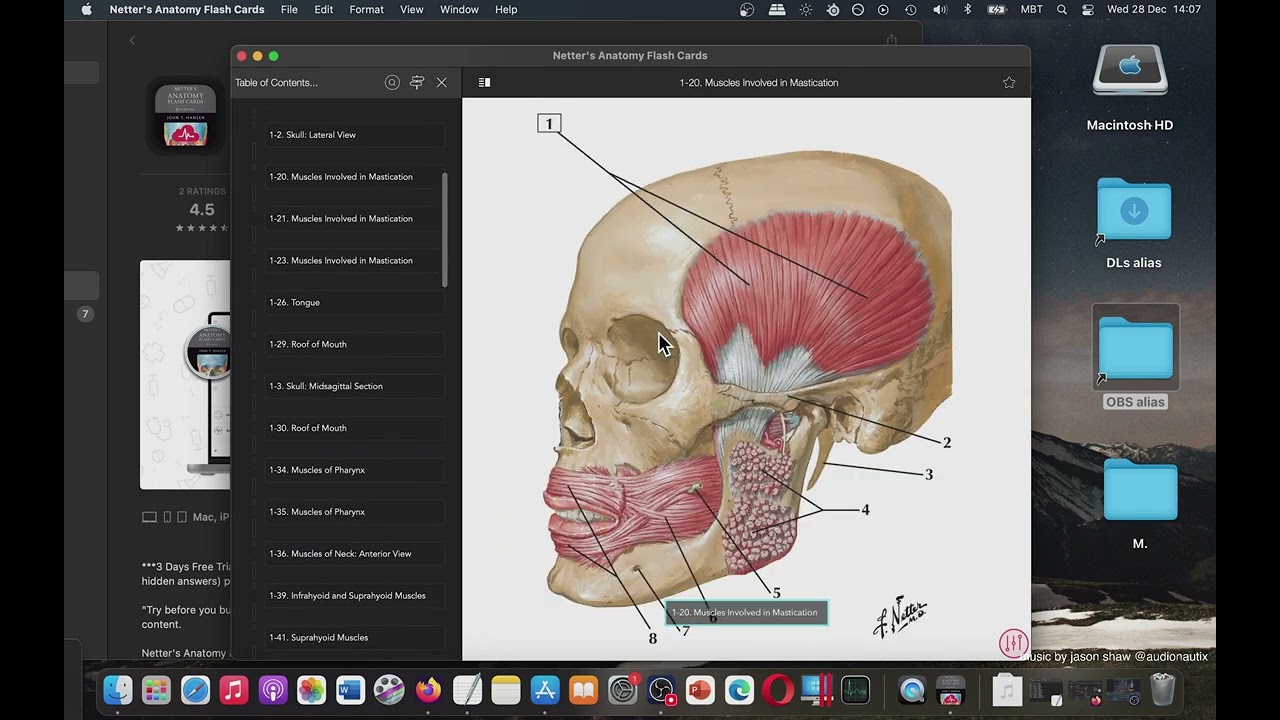Open Photos from the Dock
The width and height of the screenshot is (1280, 720).
coord(311,690)
